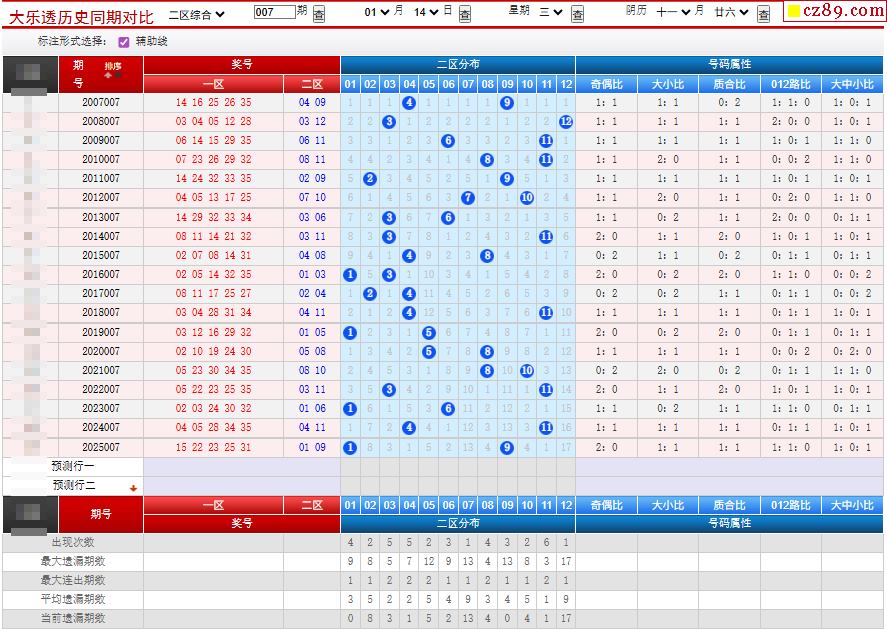Click the yellow square beside cz89.com
The height and width of the screenshot is (630, 887).
(793, 12)
